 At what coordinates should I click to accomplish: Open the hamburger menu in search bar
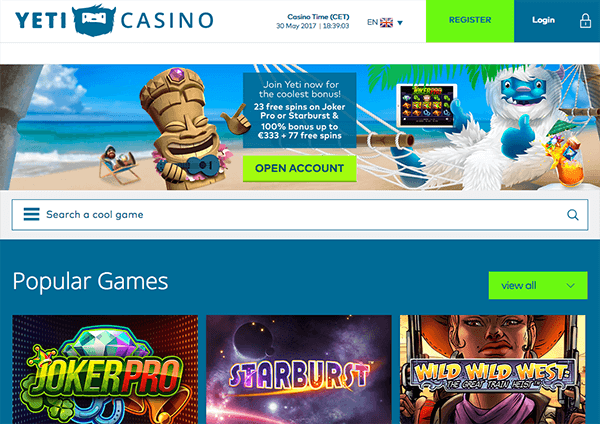(x=31, y=214)
